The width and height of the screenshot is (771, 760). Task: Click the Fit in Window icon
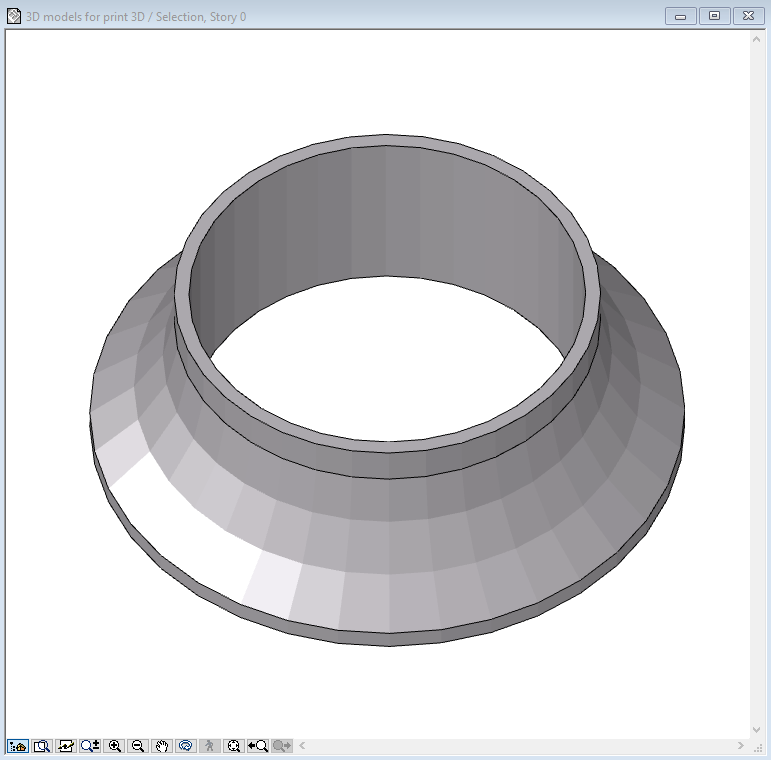pyautogui.click(x=234, y=746)
